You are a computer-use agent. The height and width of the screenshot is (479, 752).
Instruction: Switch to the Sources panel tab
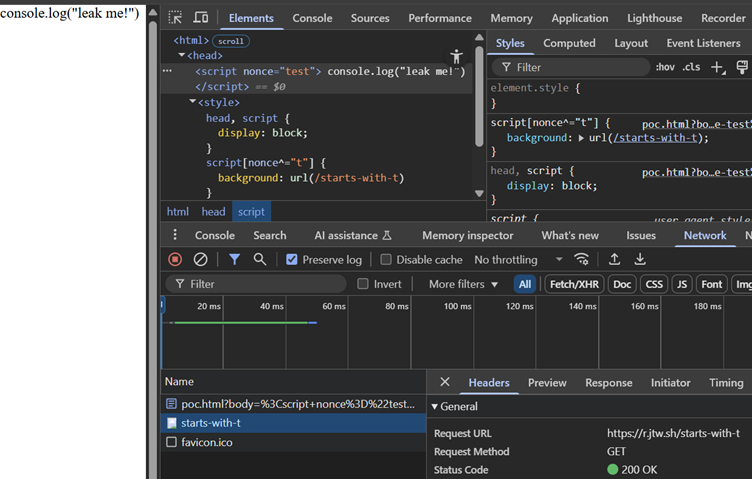[x=370, y=18]
